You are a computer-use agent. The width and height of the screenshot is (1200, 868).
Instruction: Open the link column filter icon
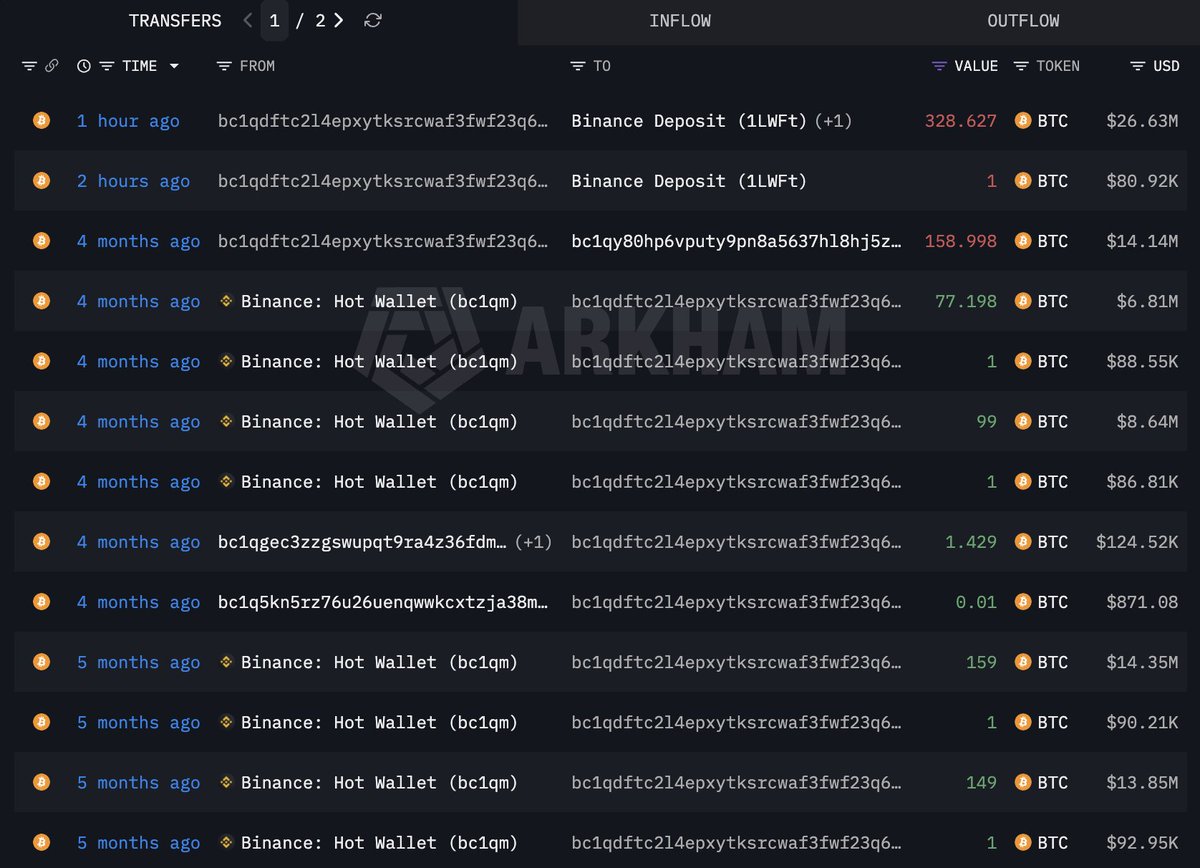point(29,66)
